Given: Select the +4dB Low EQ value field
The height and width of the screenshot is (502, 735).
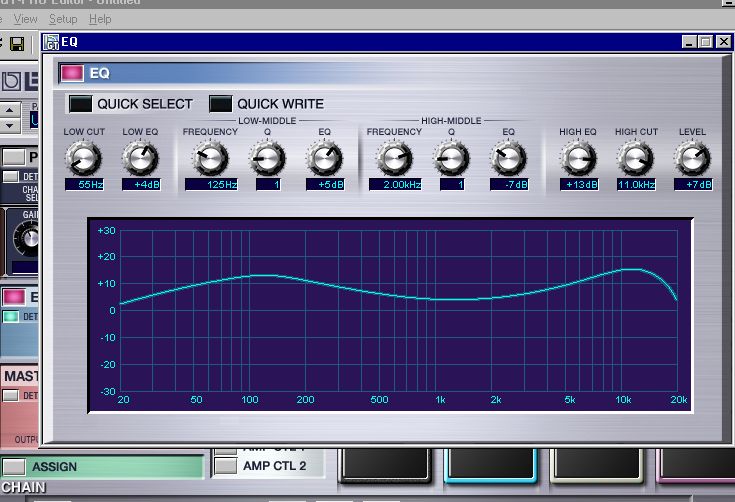Looking at the screenshot, I should click(141, 185).
